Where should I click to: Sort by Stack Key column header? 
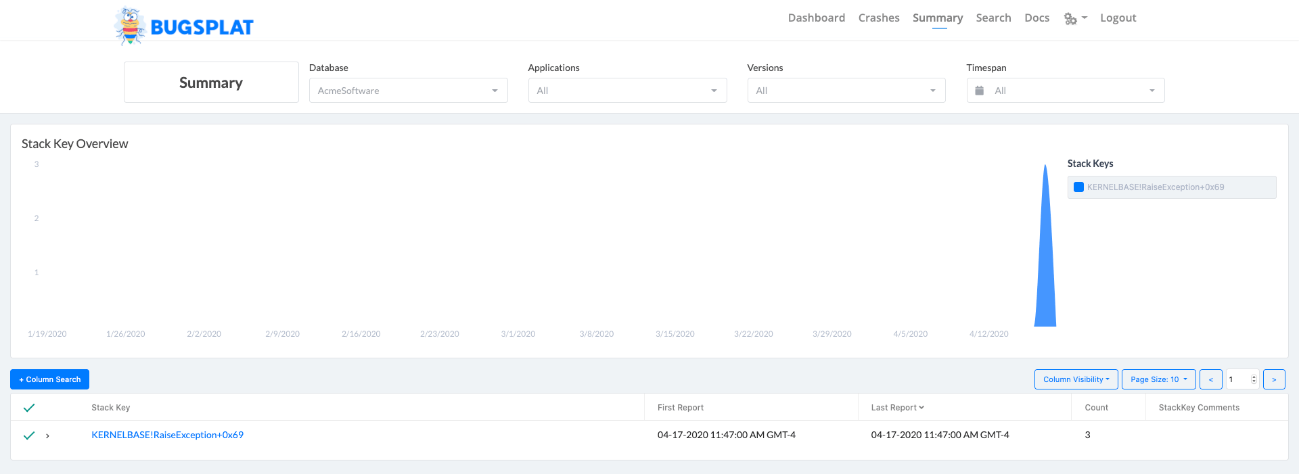(110, 407)
